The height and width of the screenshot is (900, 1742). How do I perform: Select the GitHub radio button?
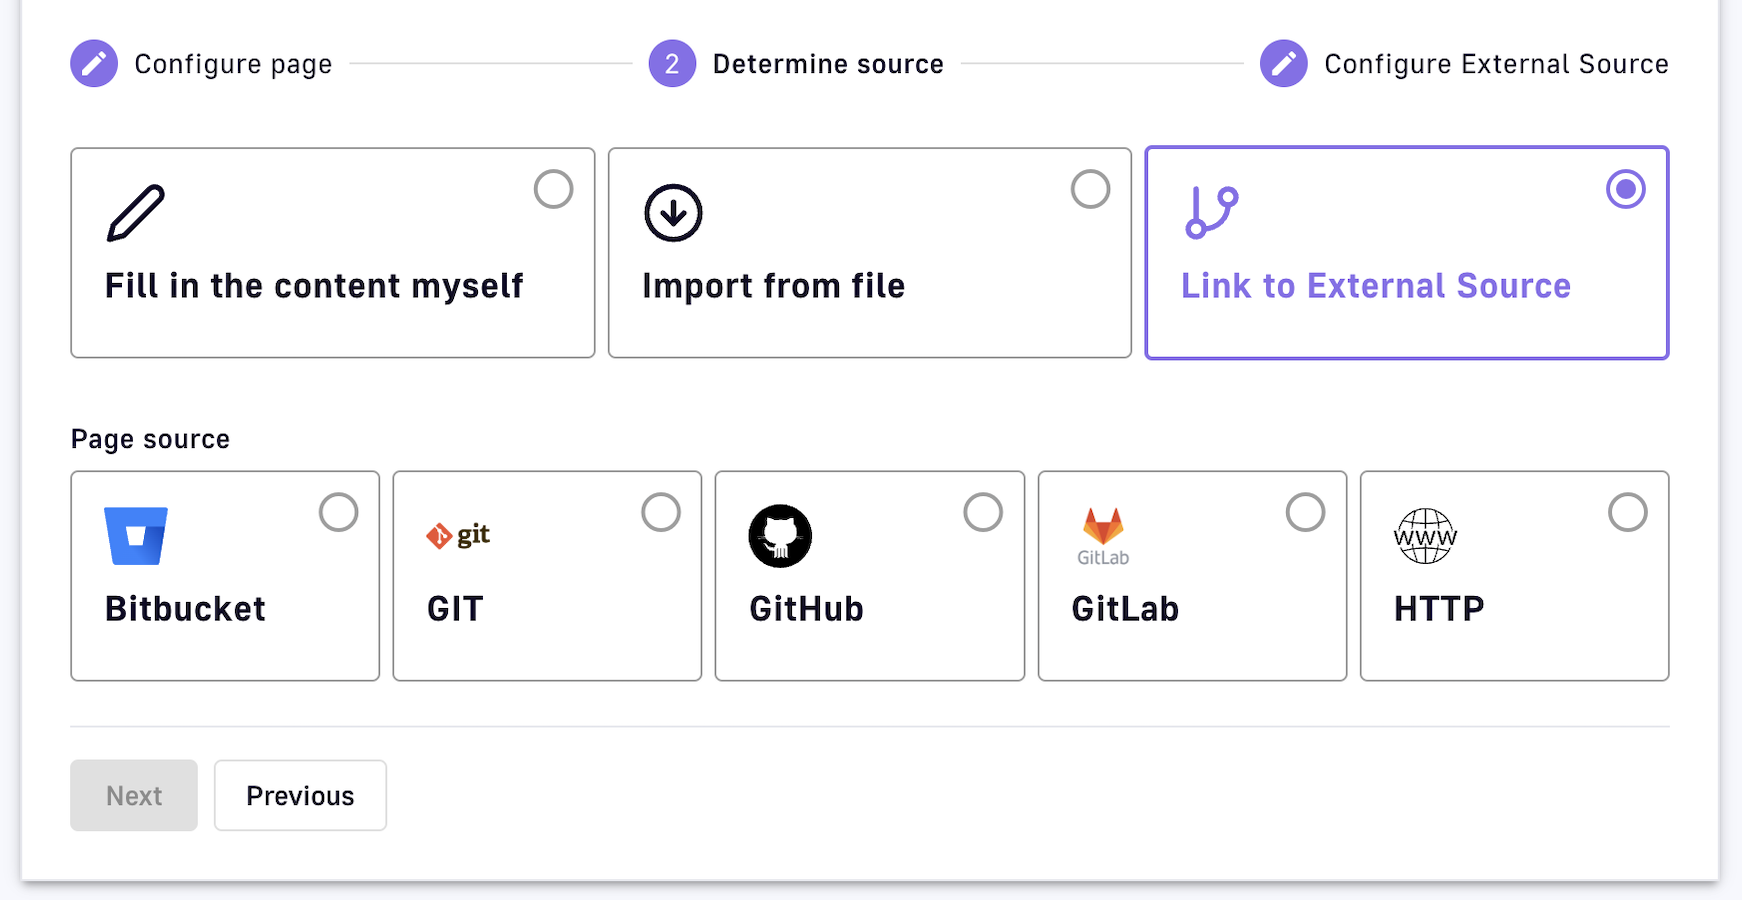coord(983,512)
